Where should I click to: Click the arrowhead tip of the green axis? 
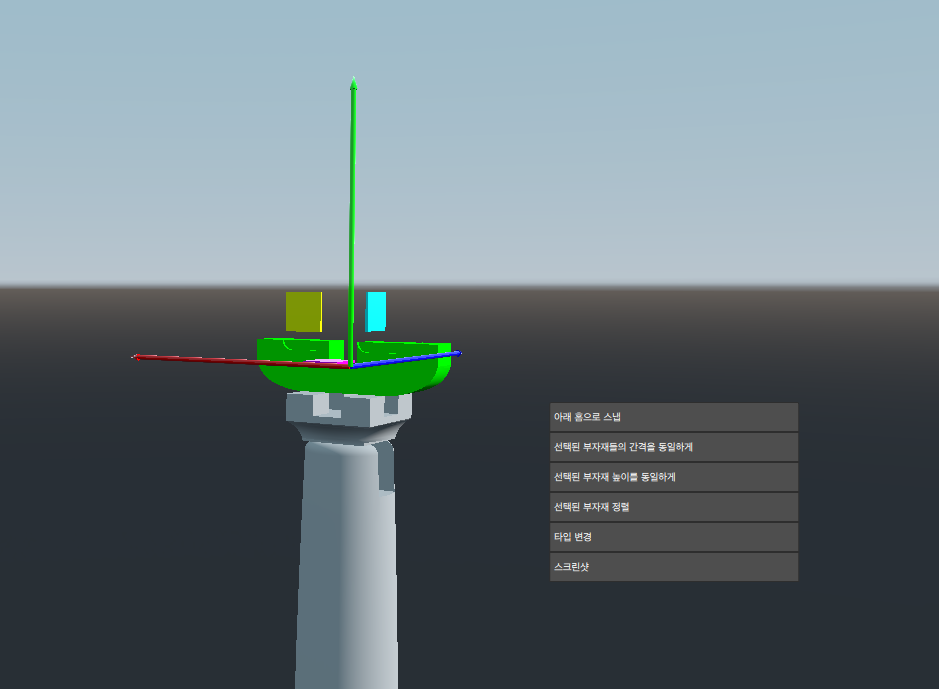352,83
